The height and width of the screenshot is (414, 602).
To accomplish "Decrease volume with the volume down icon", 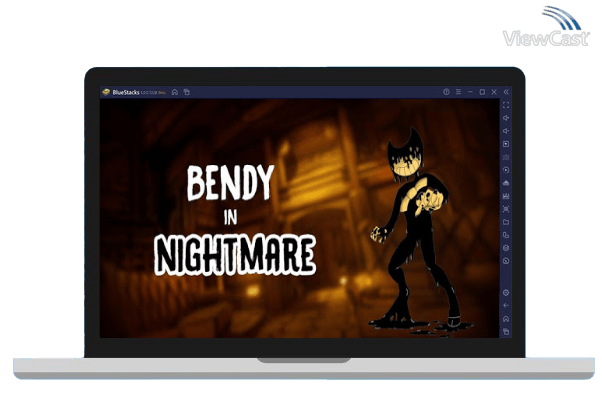I will pyautogui.click(x=506, y=131).
